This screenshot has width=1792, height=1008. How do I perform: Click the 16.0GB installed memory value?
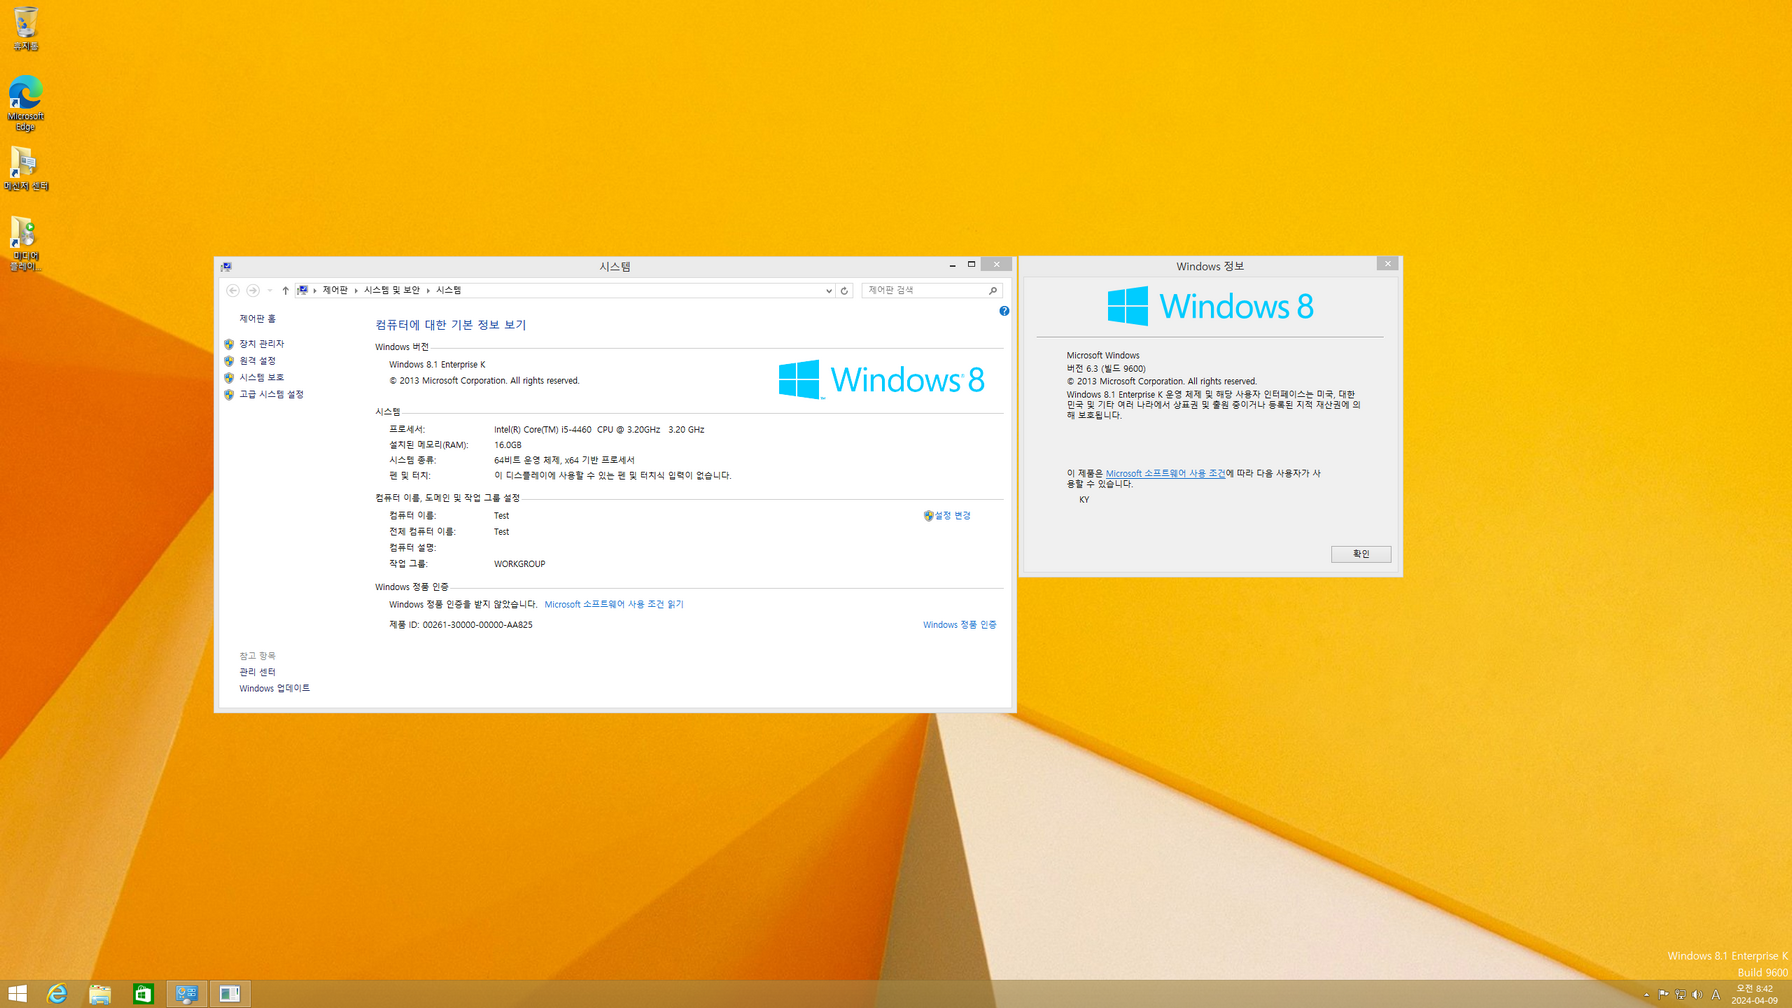click(507, 445)
